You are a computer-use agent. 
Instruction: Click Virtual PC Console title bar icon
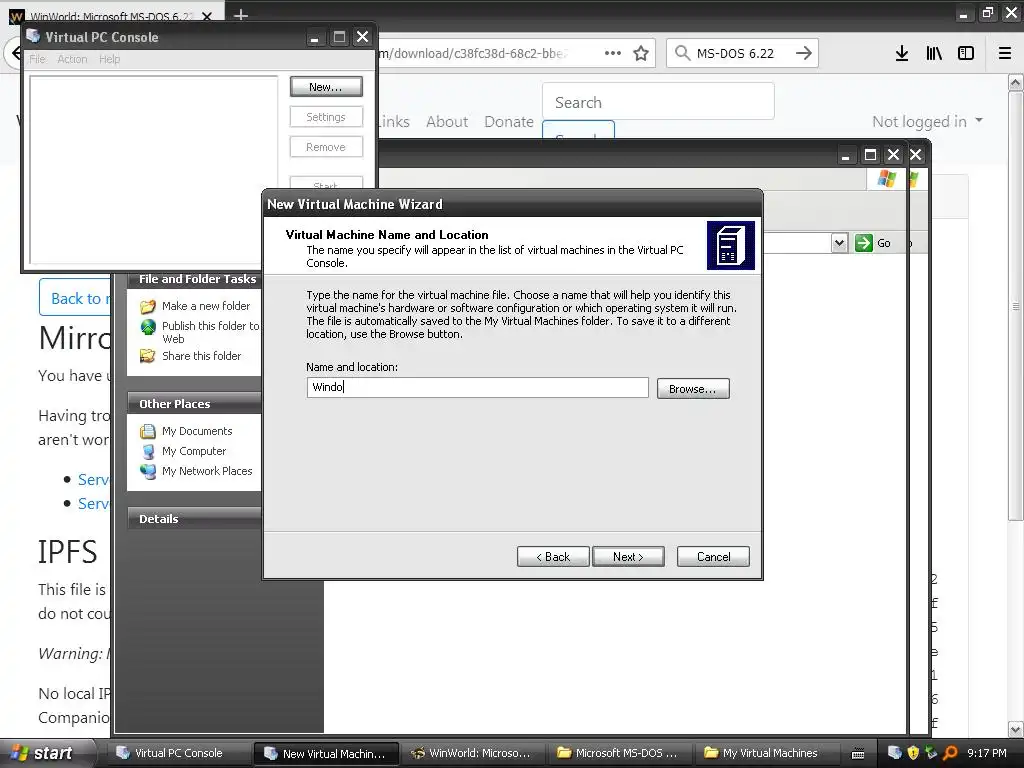[x=33, y=37]
